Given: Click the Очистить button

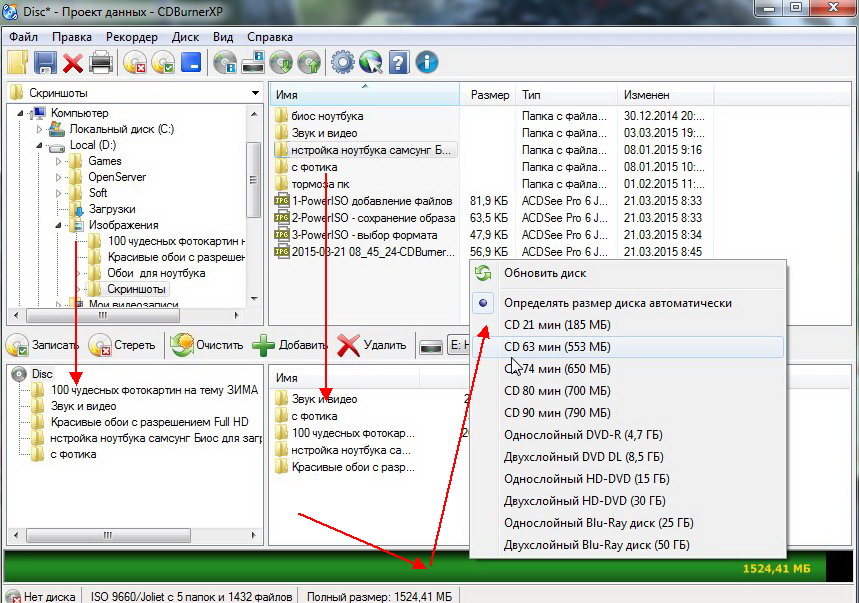Looking at the screenshot, I should point(207,346).
